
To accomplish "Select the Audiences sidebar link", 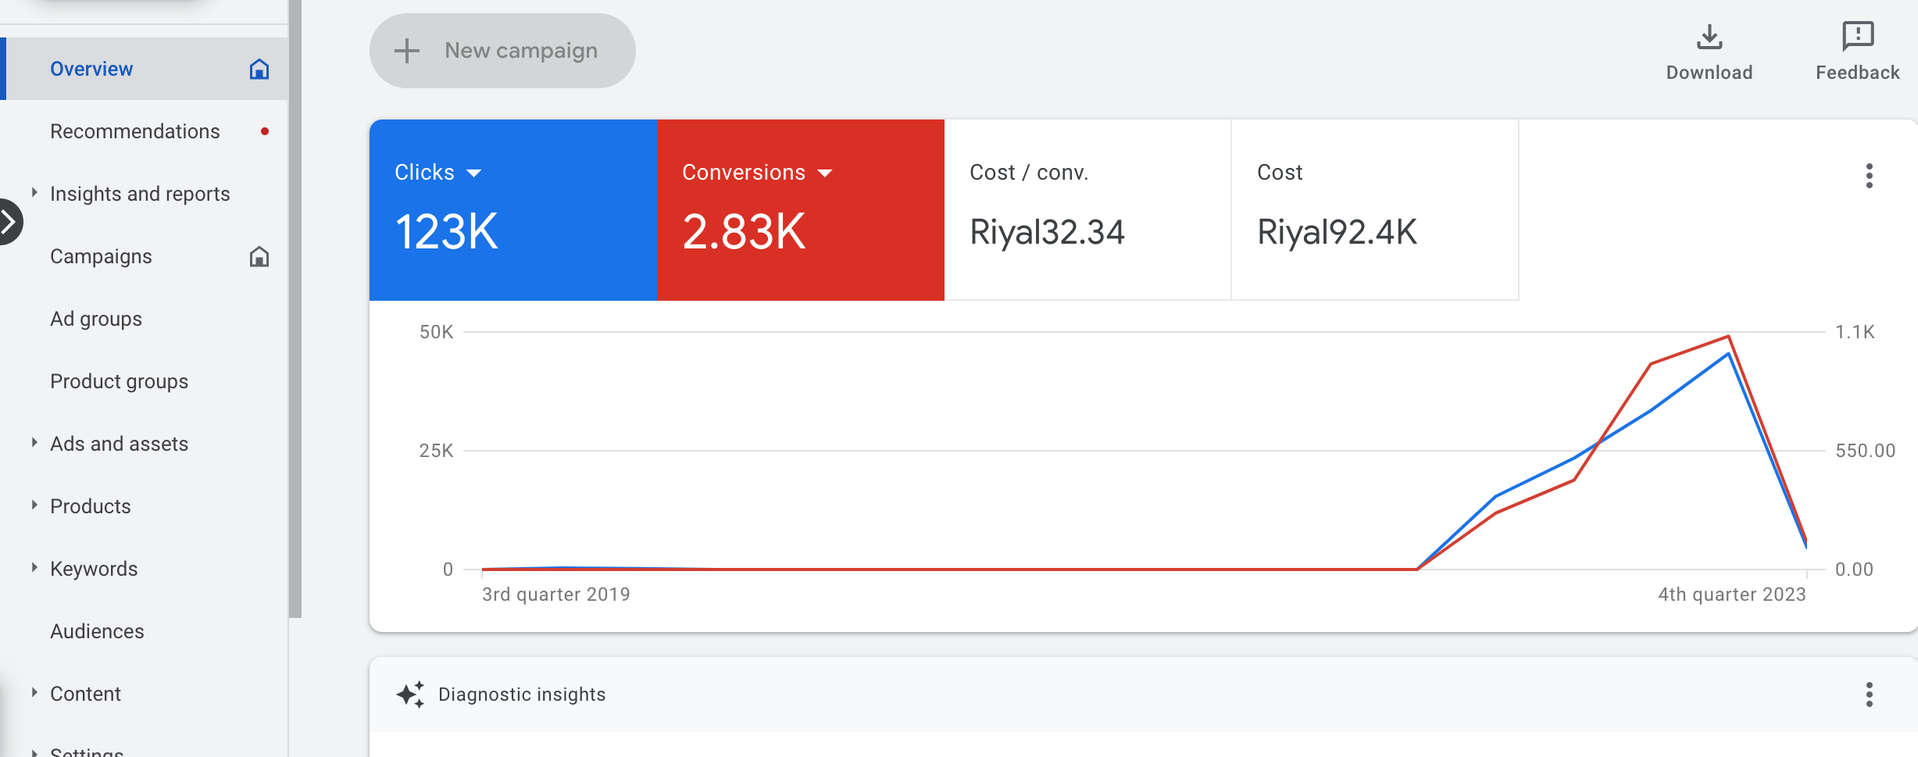I will click(x=97, y=631).
